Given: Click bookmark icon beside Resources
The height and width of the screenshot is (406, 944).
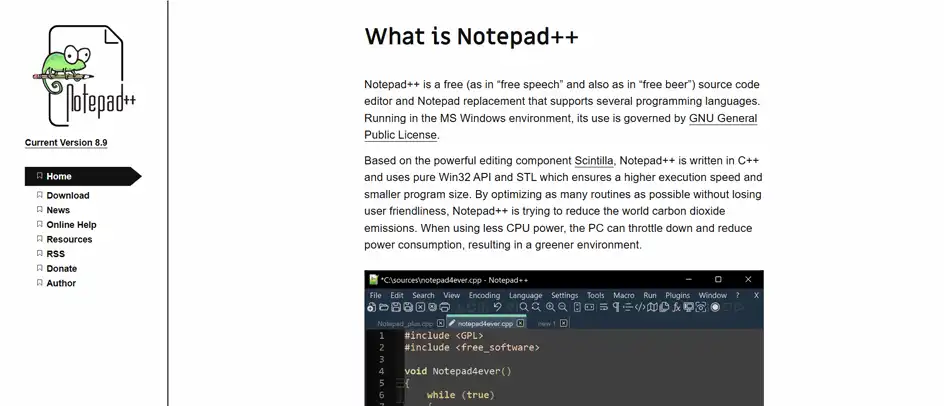Looking at the screenshot, I should (x=40, y=239).
